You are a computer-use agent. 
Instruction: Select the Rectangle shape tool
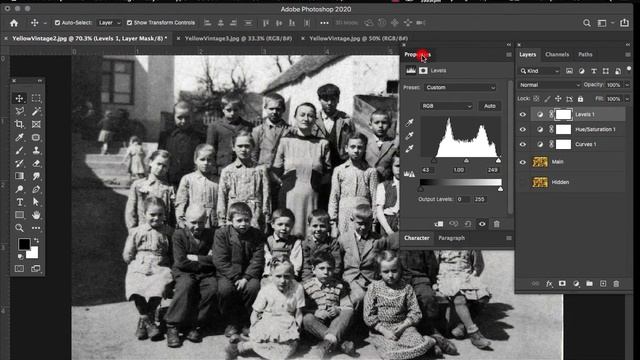(x=19, y=215)
